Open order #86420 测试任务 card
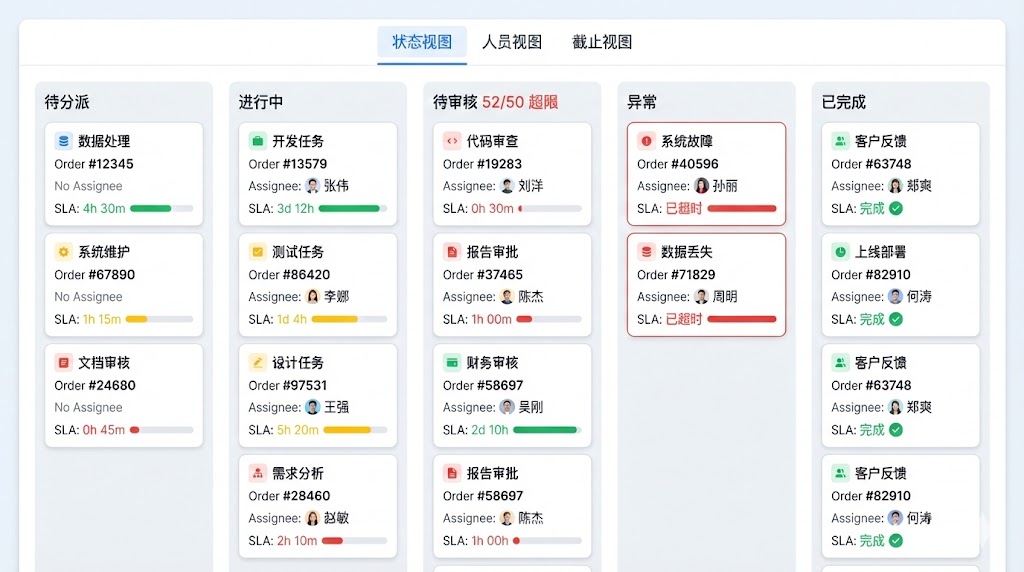This screenshot has height=572, width=1024. (x=317, y=285)
